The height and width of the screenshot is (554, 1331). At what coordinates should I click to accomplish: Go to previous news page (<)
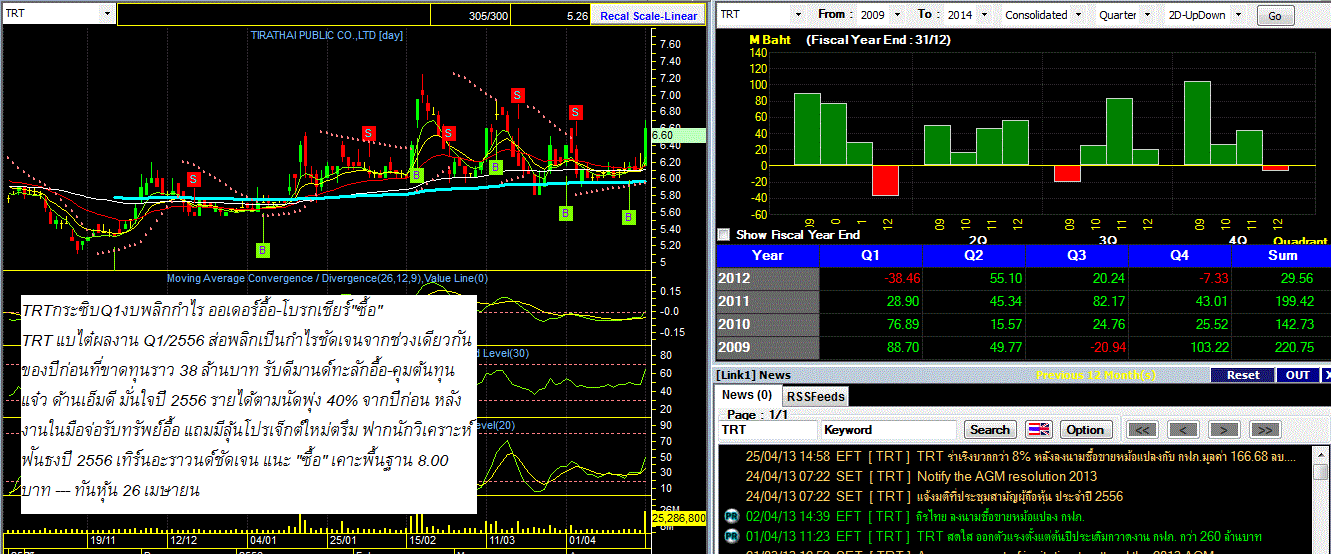[x=1183, y=430]
